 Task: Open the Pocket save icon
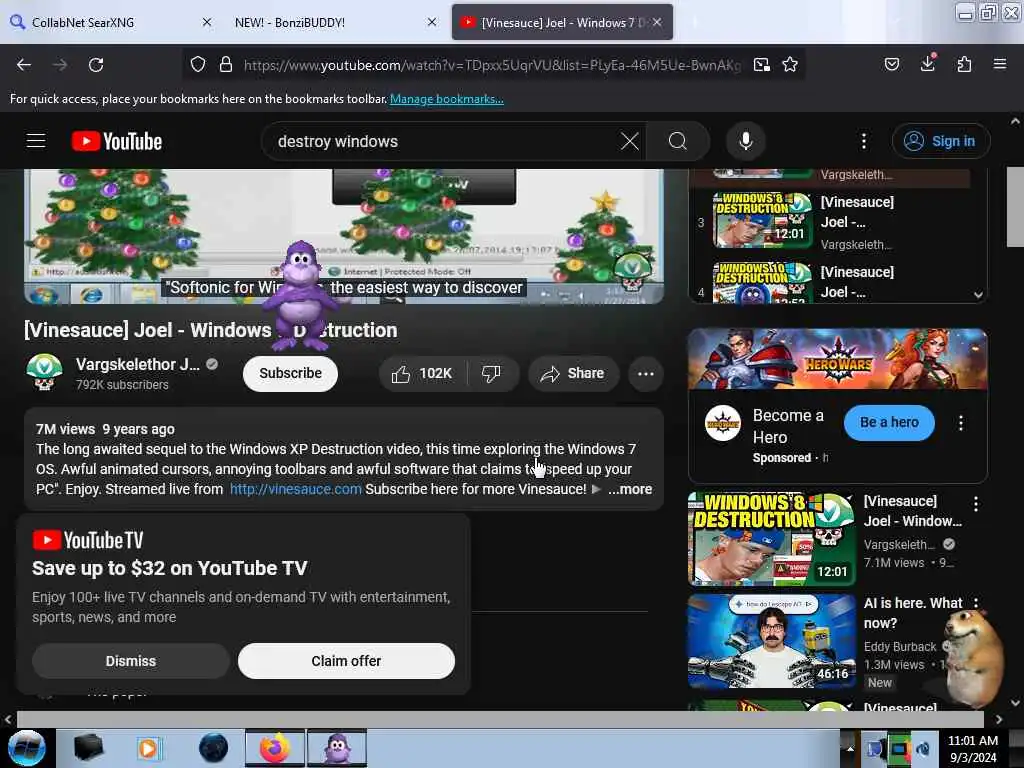[x=892, y=65]
